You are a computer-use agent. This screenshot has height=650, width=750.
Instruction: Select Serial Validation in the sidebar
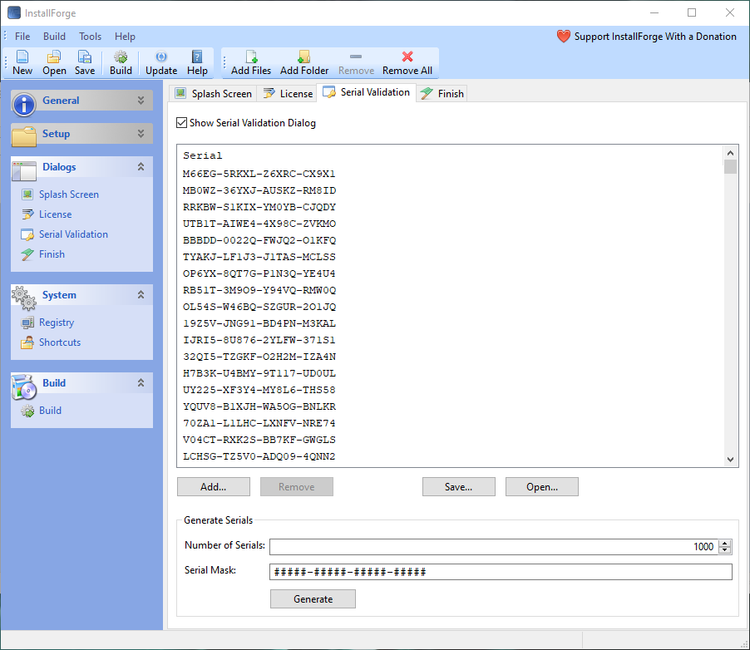74,234
